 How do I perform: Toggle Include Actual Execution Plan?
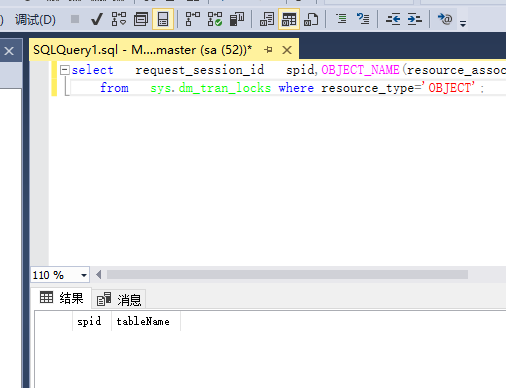tap(192, 19)
